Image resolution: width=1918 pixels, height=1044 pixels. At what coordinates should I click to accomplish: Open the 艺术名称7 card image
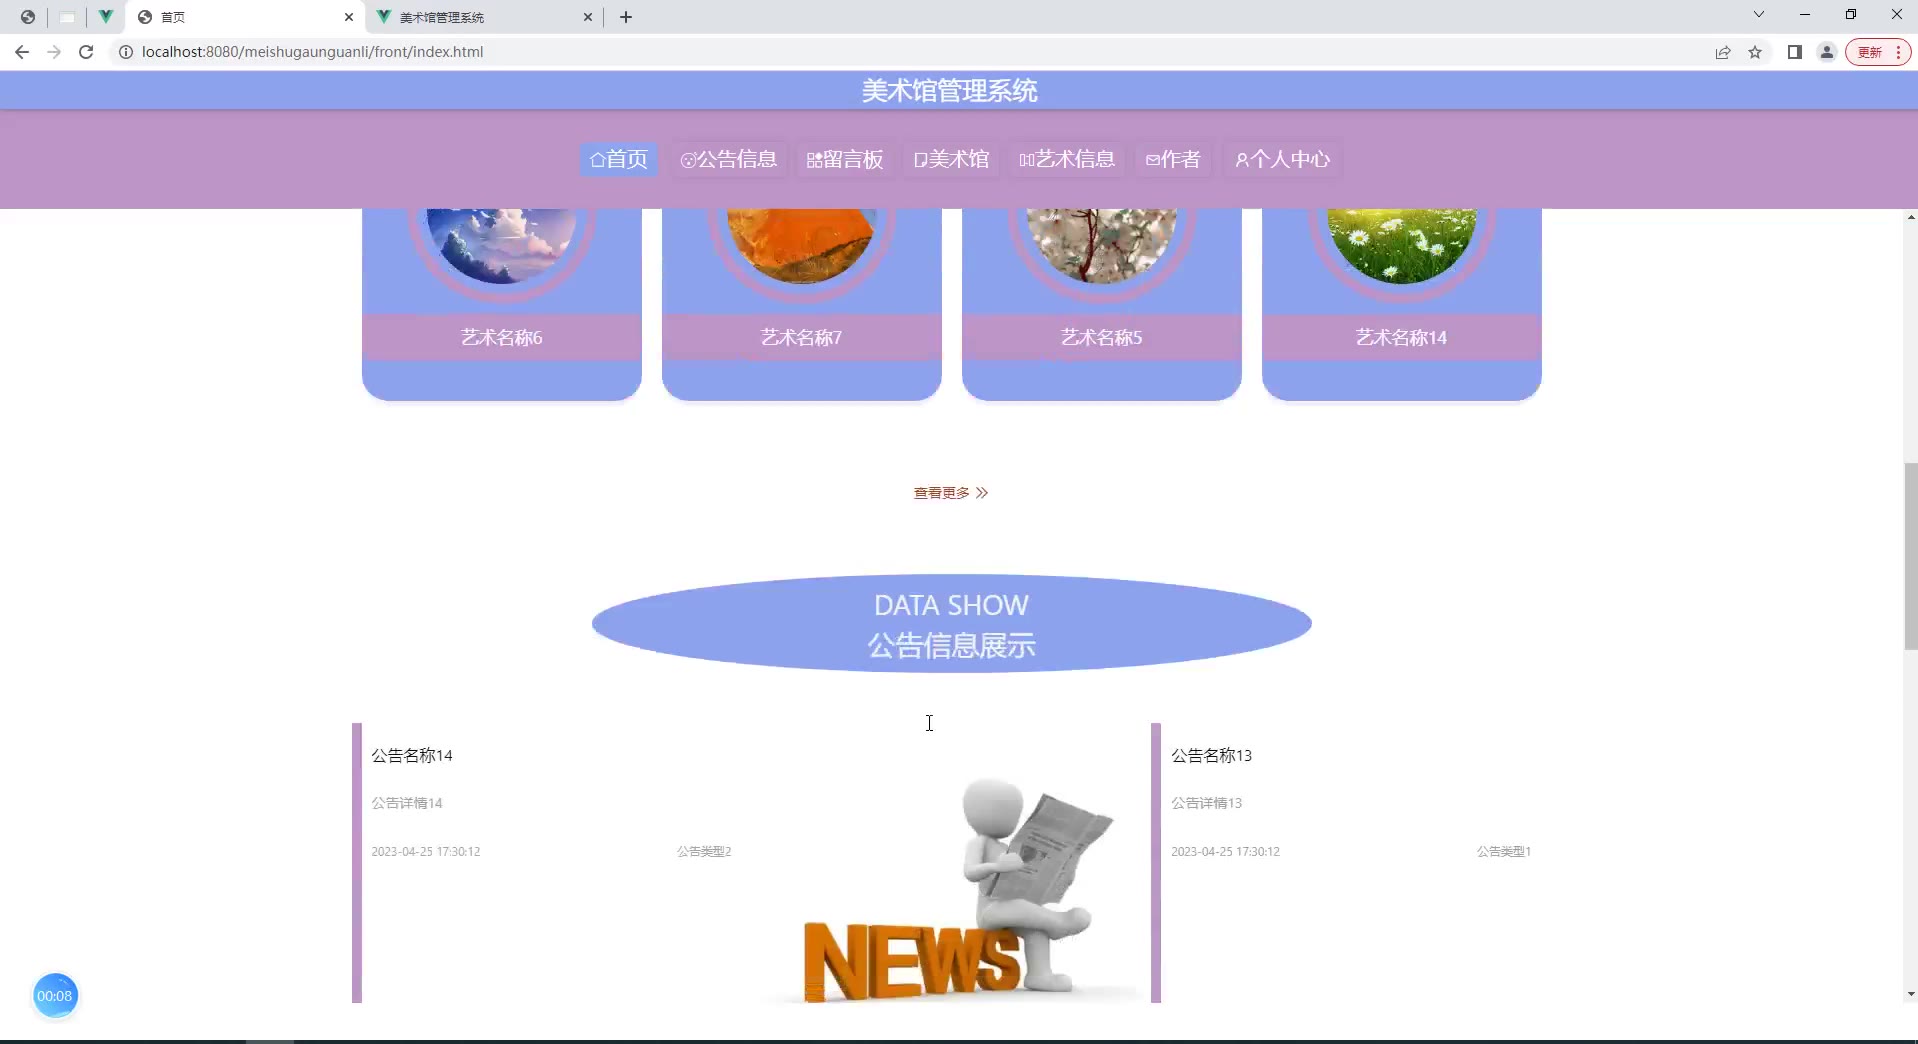tap(802, 246)
